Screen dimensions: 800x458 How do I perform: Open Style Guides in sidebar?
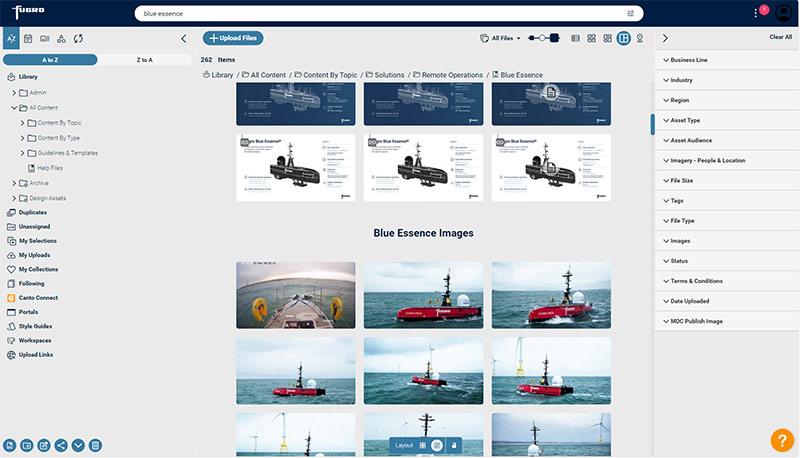tap(35, 326)
